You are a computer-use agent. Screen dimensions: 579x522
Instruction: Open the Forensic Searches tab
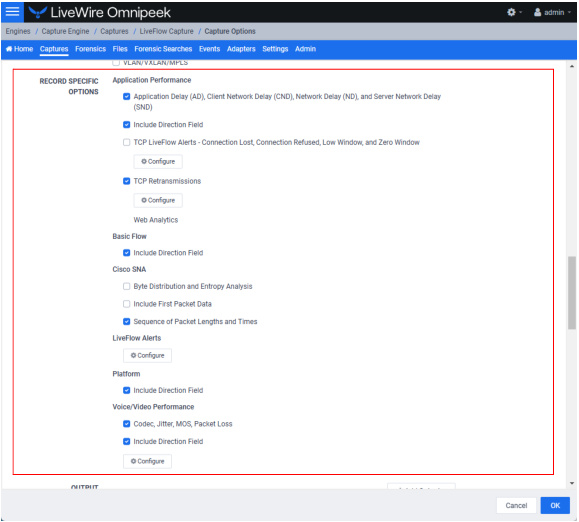[x=163, y=49]
